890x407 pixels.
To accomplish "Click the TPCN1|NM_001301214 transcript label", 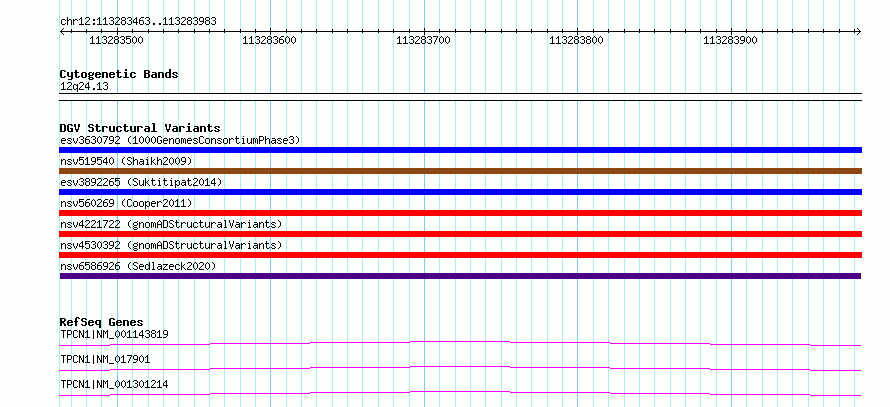I will pos(114,384).
